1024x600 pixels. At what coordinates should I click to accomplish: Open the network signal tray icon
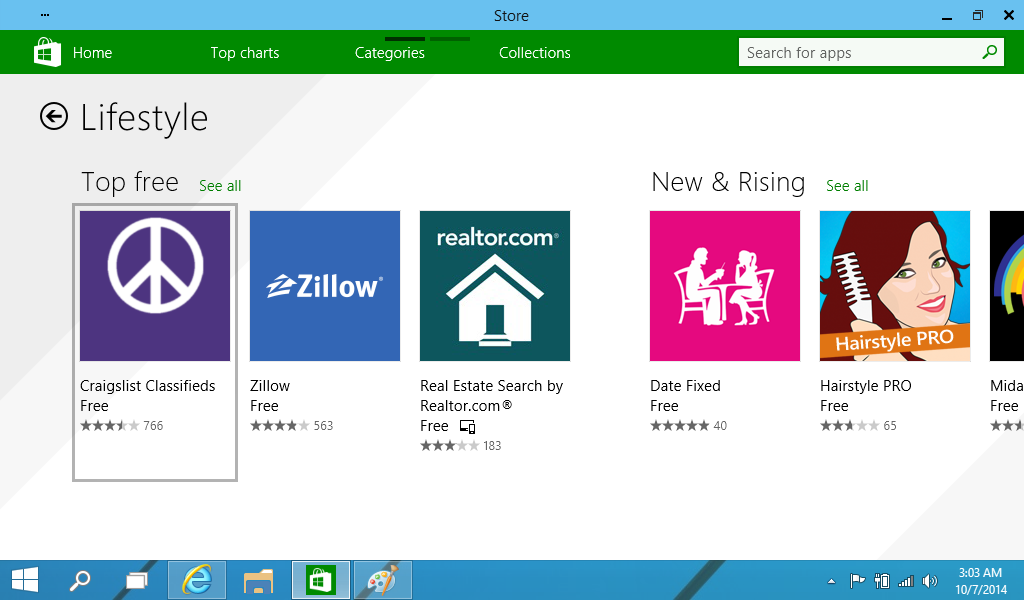(906, 580)
